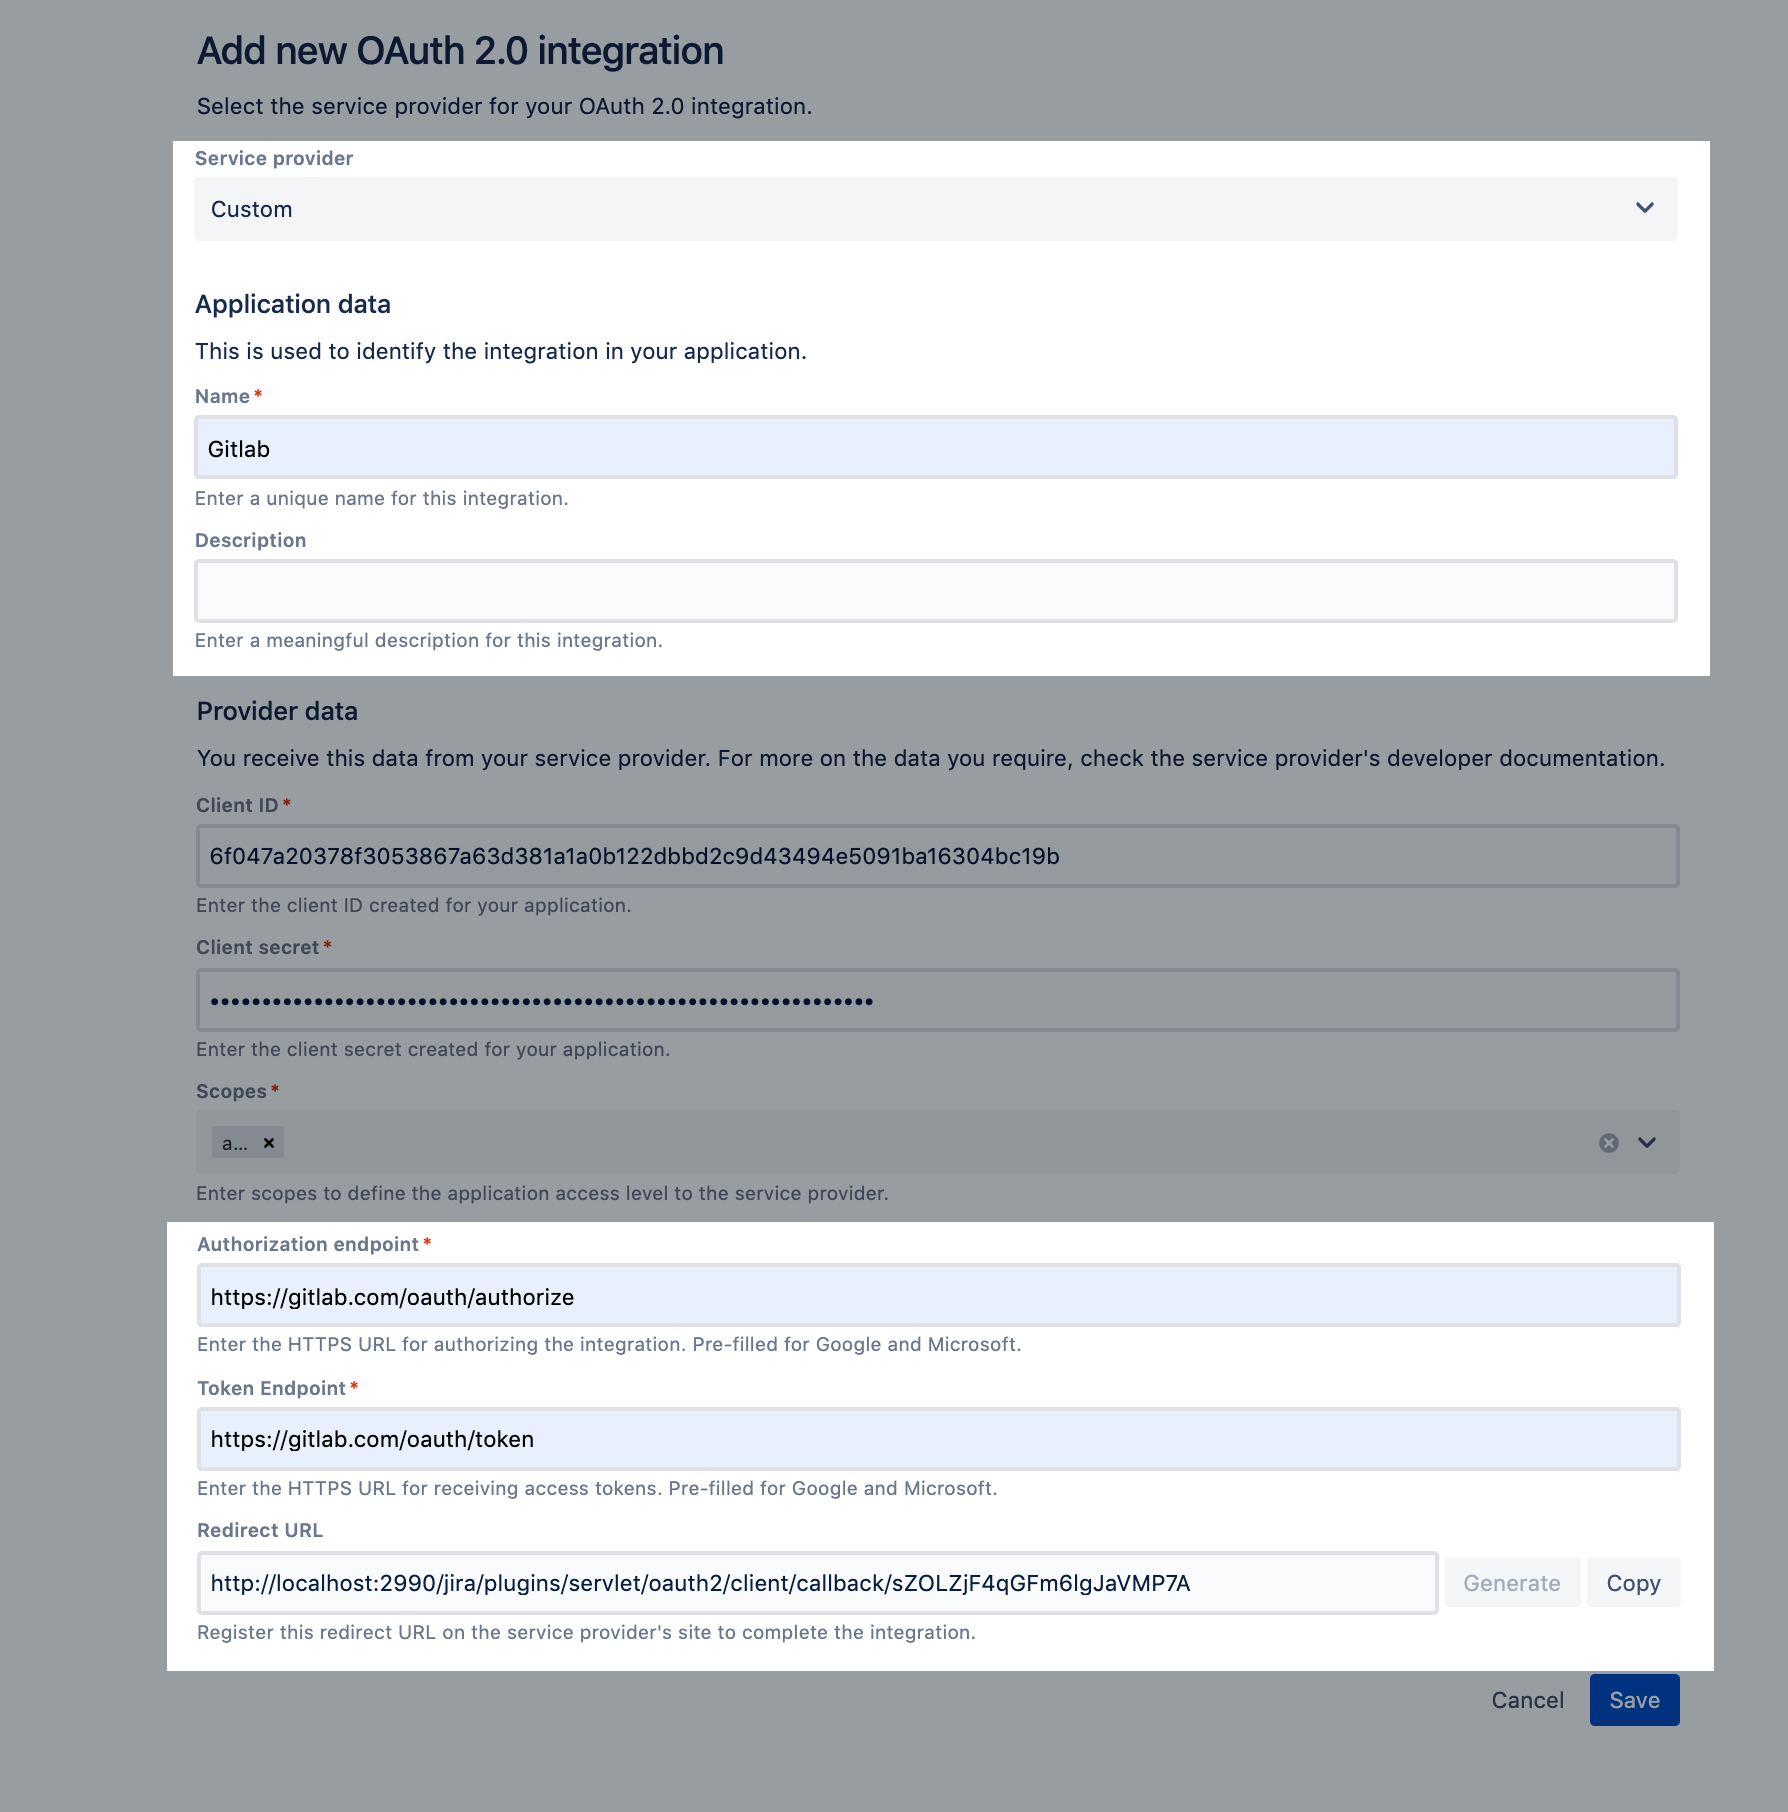This screenshot has width=1788, height=1812.
Task: Copy the Redirect URL
Action: click(x=1632, y=1582)
